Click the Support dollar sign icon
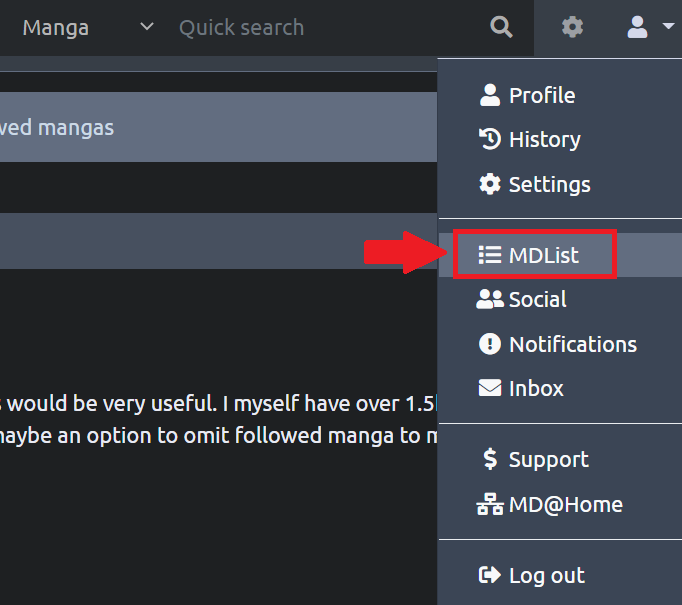 coord(490,459)
